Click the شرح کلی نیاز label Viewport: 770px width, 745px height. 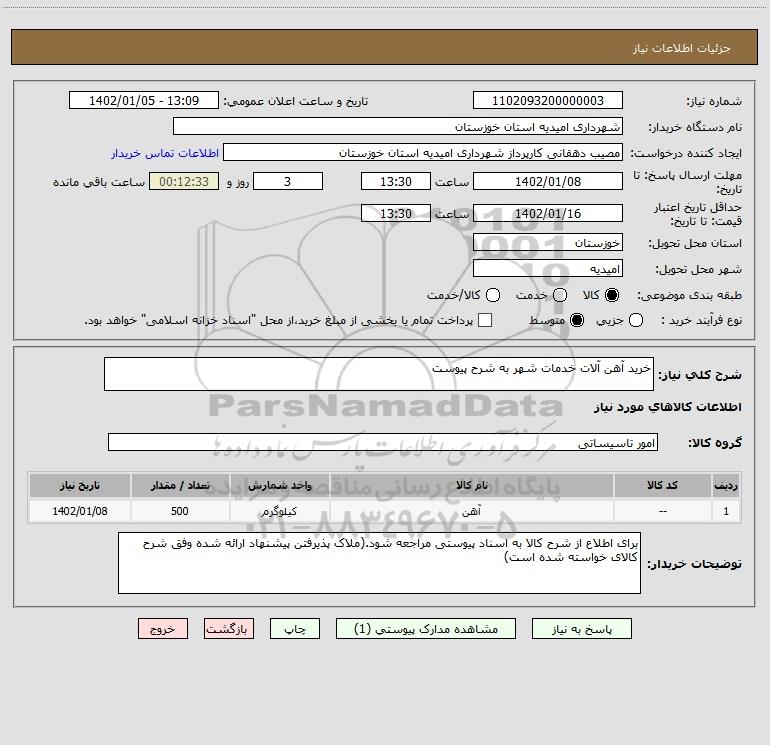click(x=700, y=375)
